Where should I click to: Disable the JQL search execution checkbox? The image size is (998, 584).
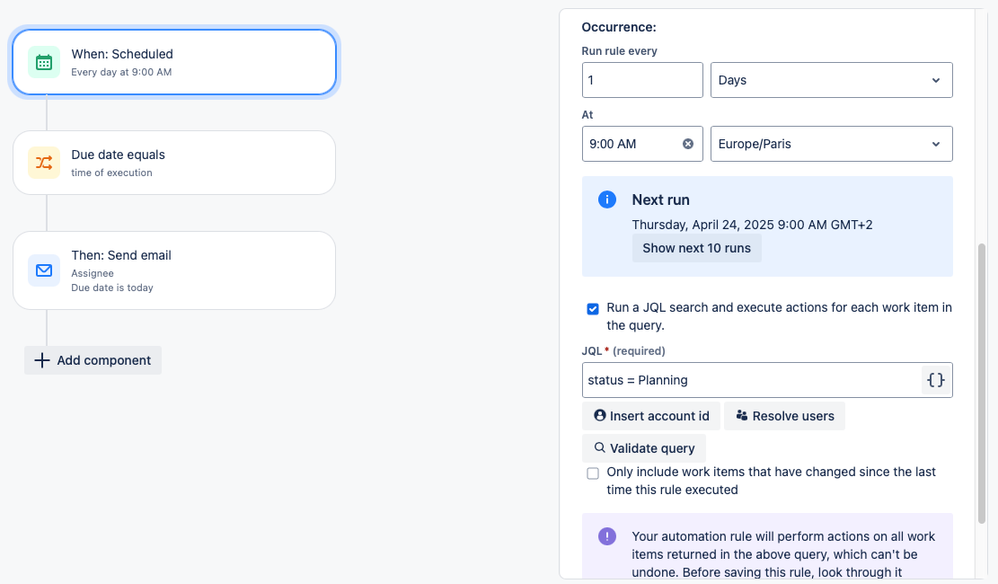593,309
